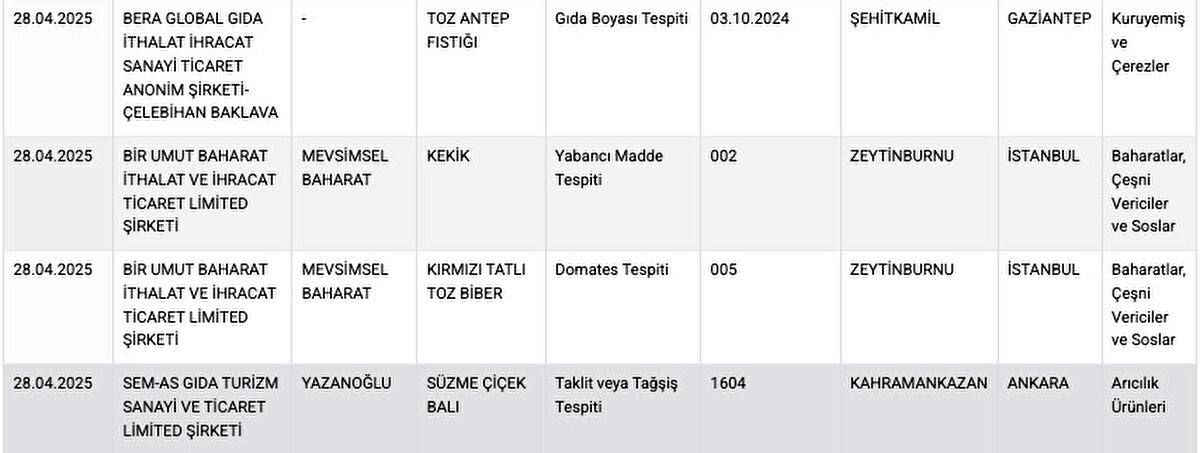Select the Domates Tespiti cell
The height and width of the screenshot is (453, 1200).
click(612, 270)
